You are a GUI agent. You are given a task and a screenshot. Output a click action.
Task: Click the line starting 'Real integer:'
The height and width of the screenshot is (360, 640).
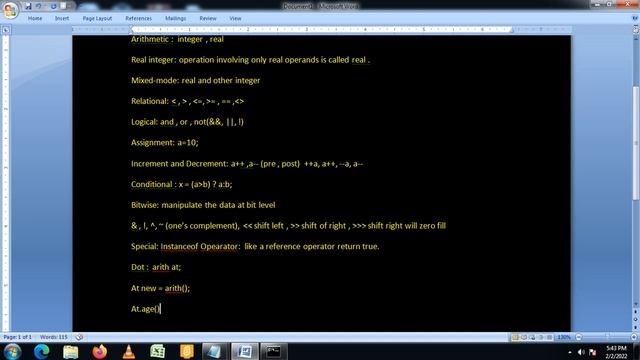click(251, 60)
